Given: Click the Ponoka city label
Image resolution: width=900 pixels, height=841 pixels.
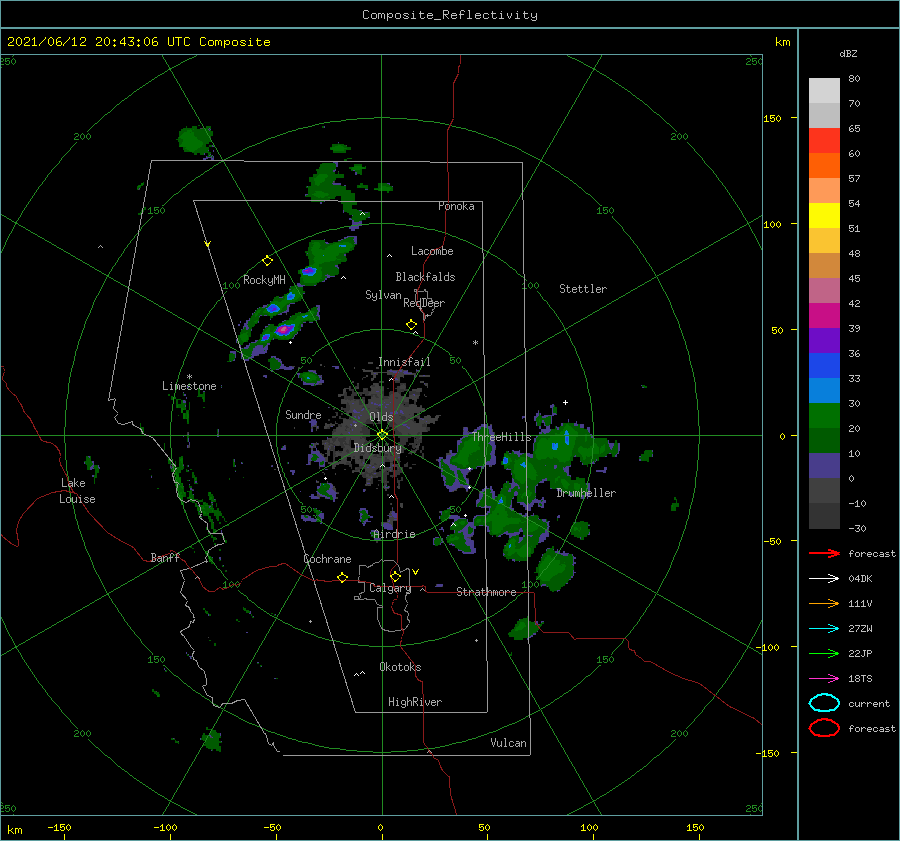Looking at the screenshot, I should (456, 206).
